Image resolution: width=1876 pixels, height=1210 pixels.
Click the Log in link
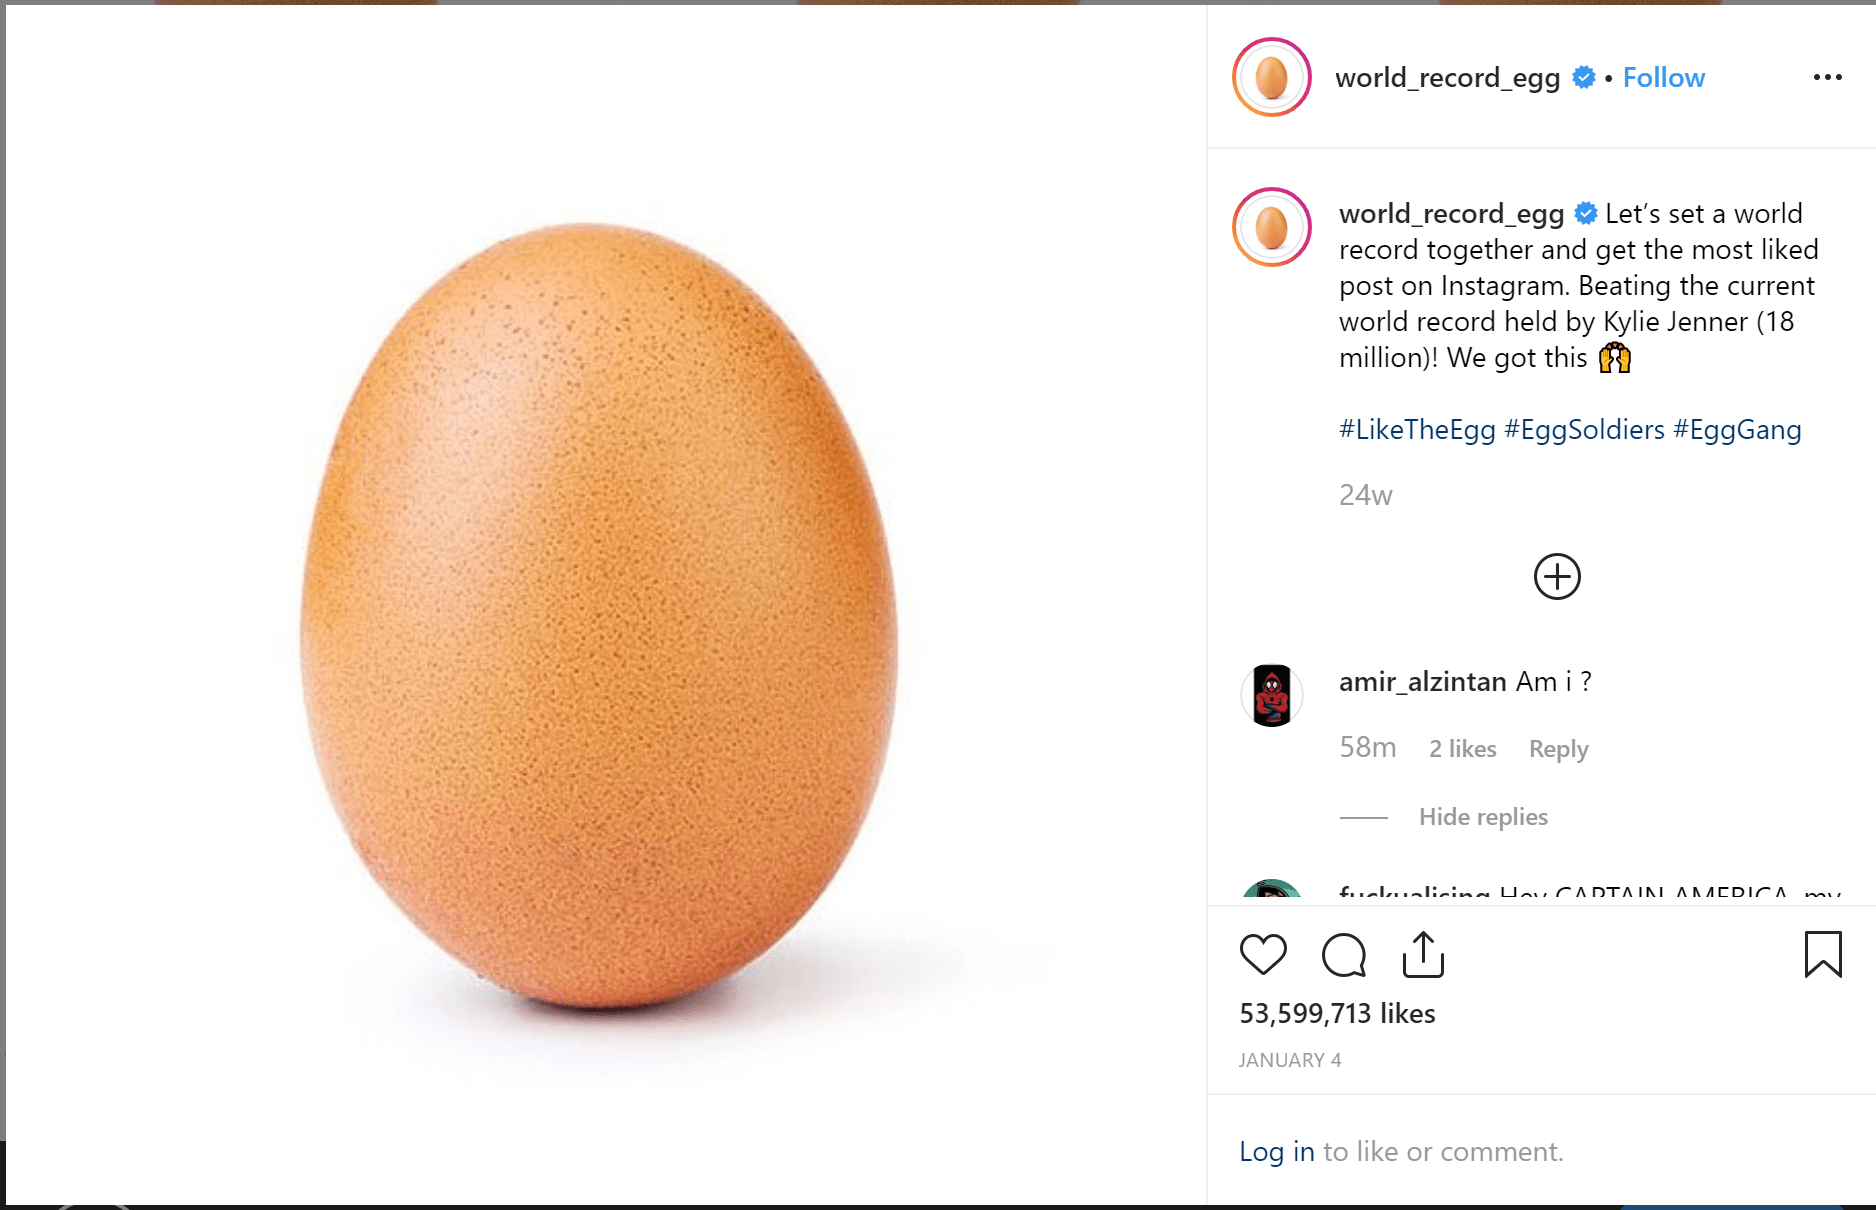1276,1152
